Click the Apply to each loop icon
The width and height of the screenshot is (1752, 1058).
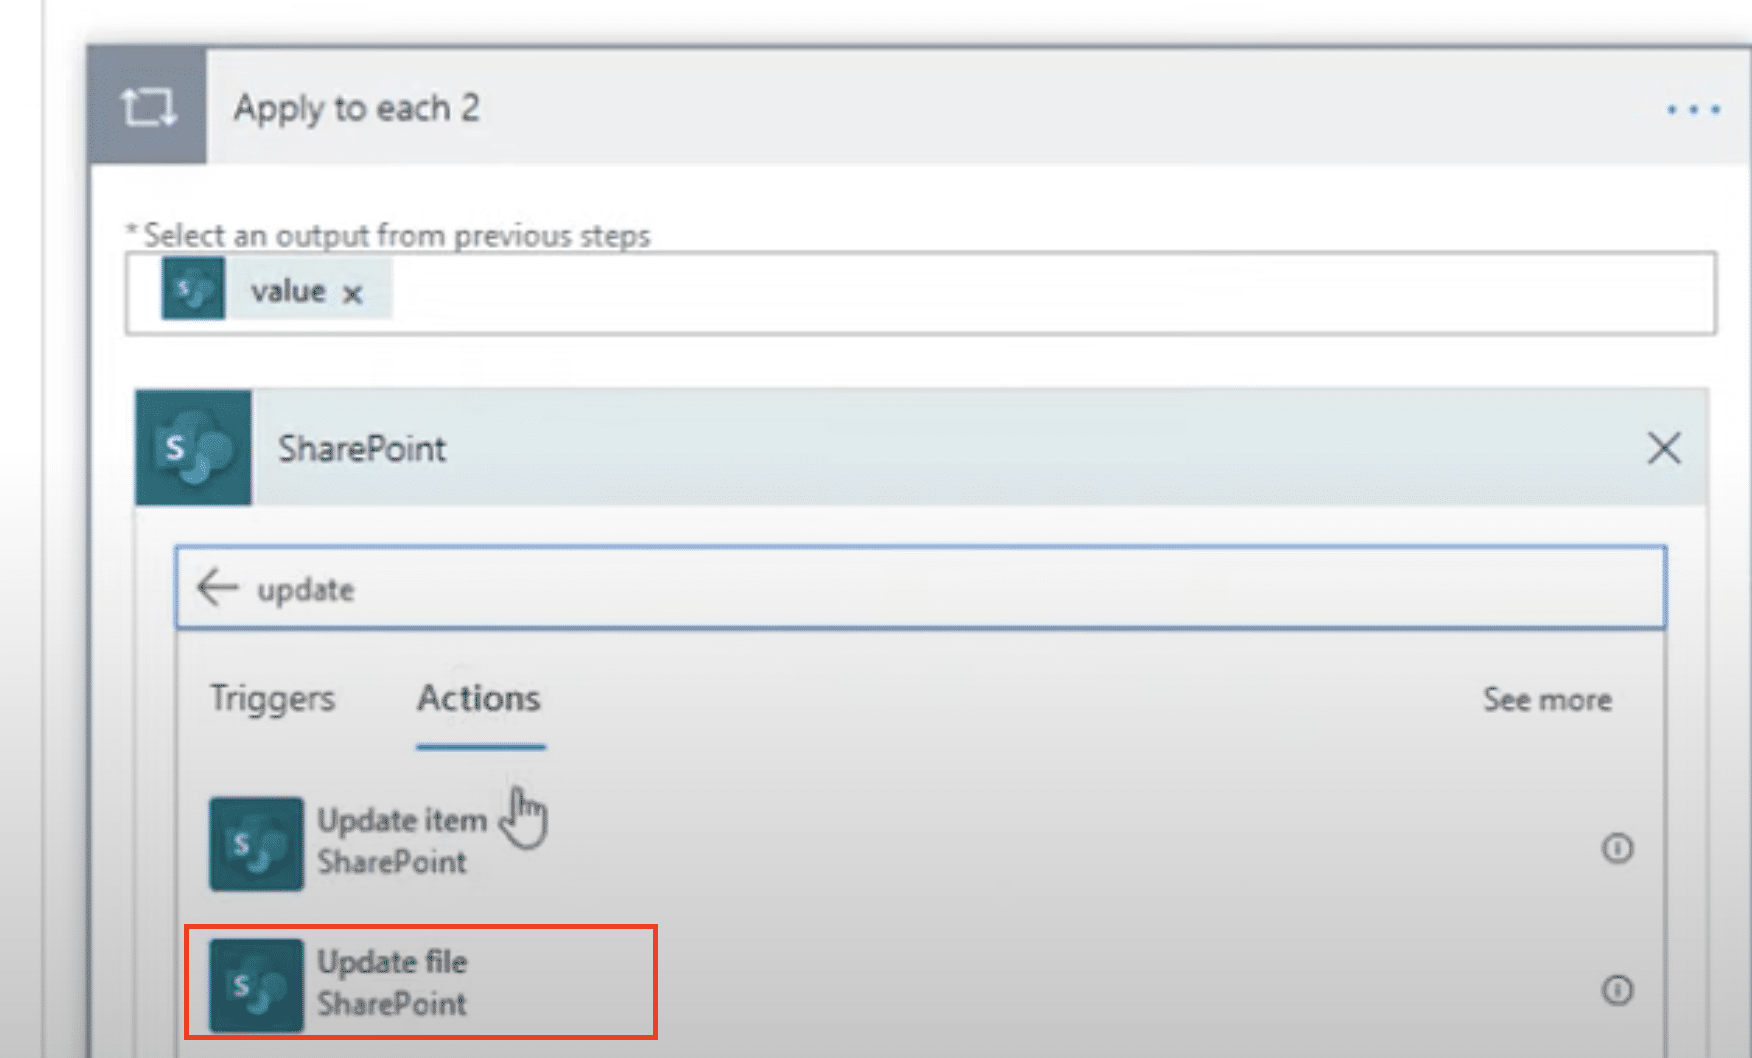pos(148,106)
